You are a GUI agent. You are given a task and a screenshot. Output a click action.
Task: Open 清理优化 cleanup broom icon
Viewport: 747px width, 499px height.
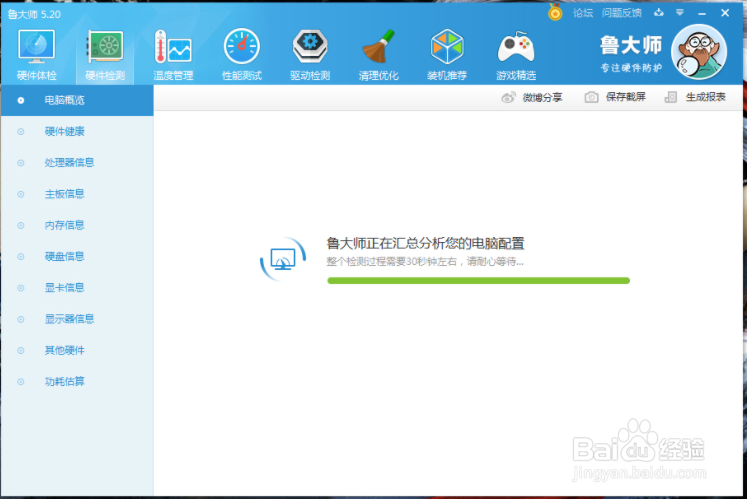[378, 46]
